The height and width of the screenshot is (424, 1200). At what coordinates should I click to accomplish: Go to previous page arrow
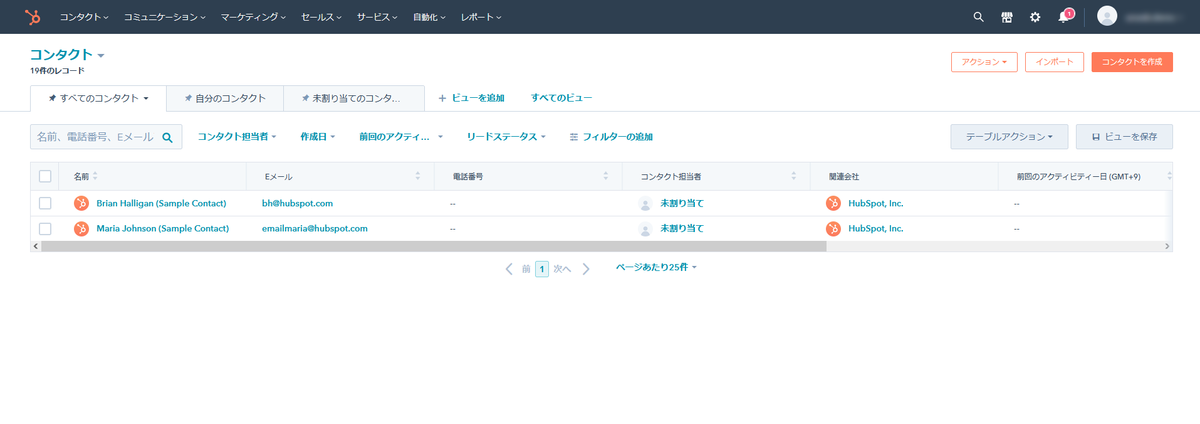509,269
